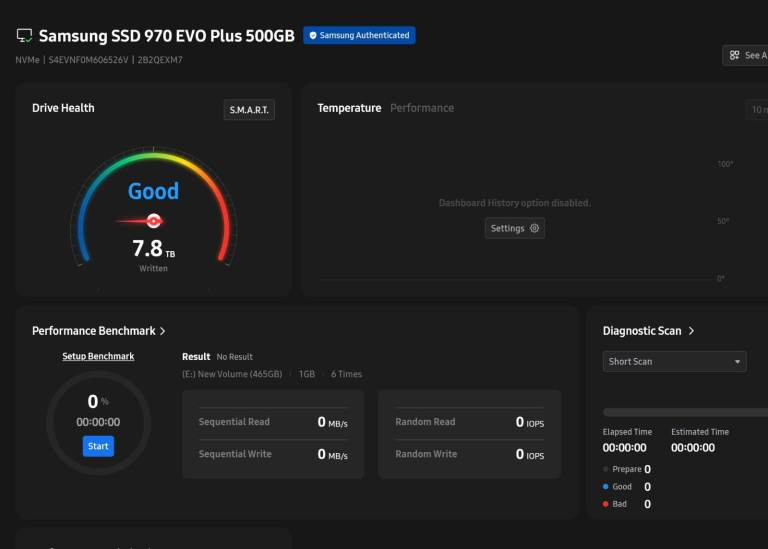Screen dimensions: 768x549
Task: Switch to the Temperature tab
Action: (349, 108)
